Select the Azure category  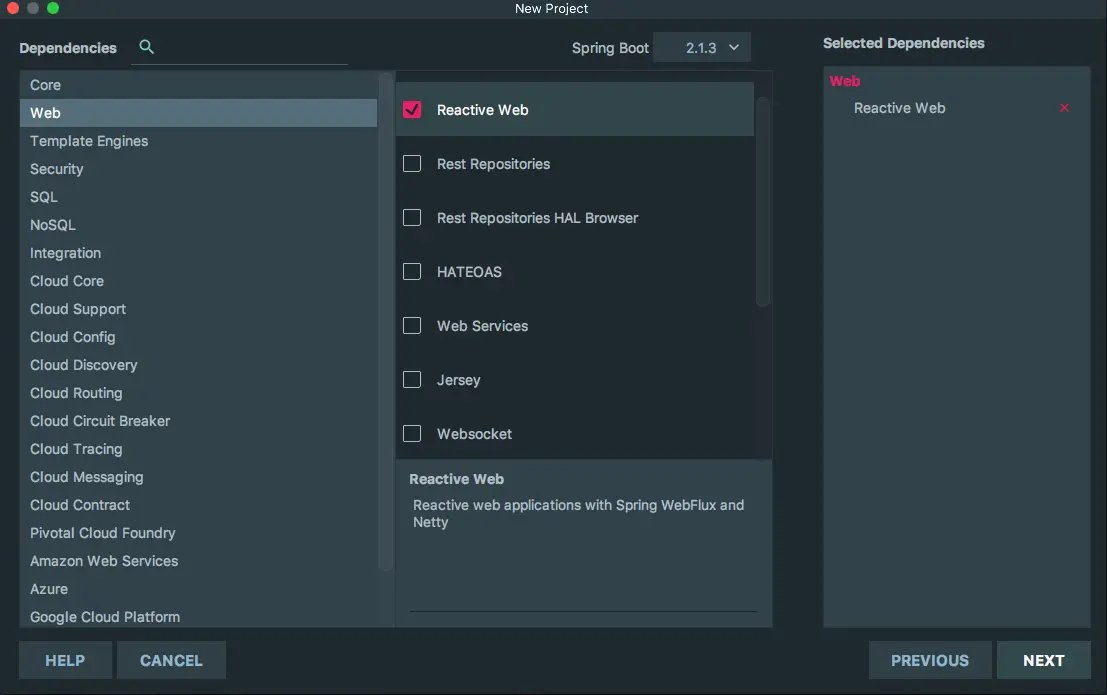[198, 589]
